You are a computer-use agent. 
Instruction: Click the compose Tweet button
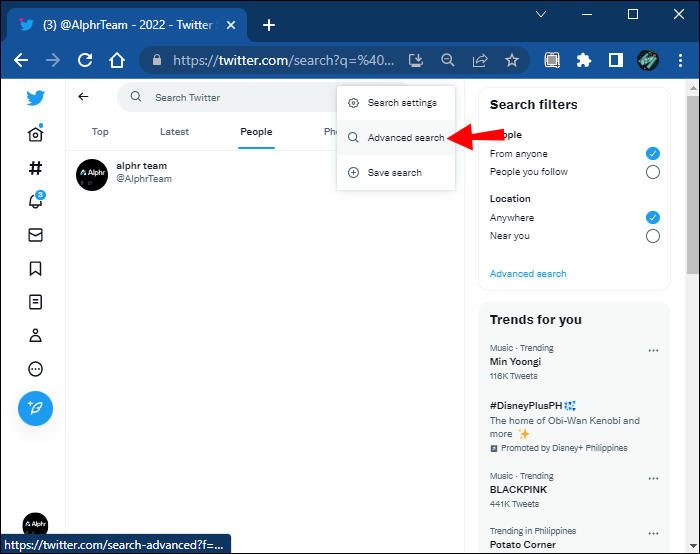(35, 408)
